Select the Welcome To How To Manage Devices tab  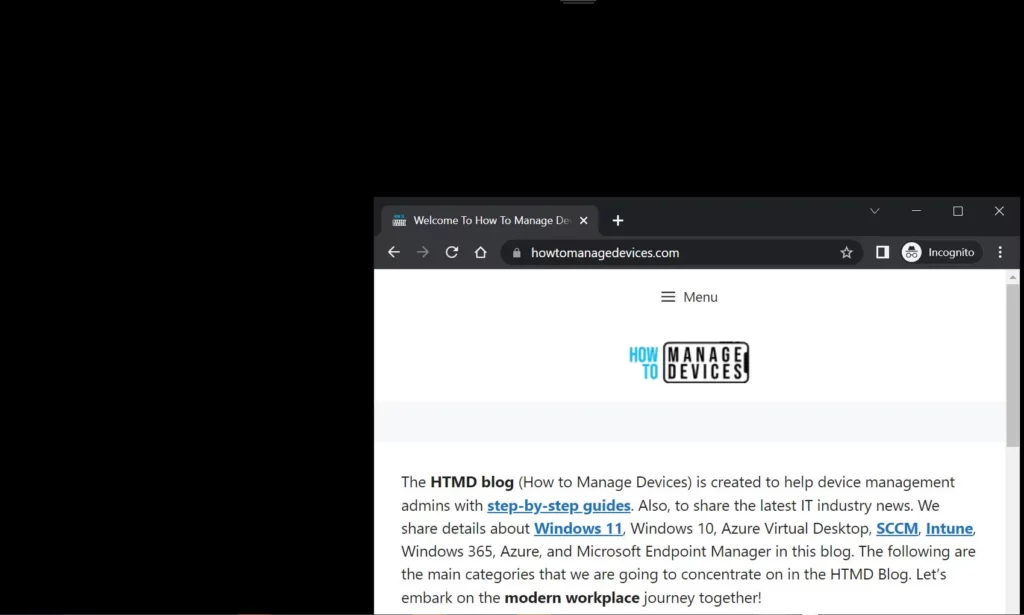(x=489, y=221)
